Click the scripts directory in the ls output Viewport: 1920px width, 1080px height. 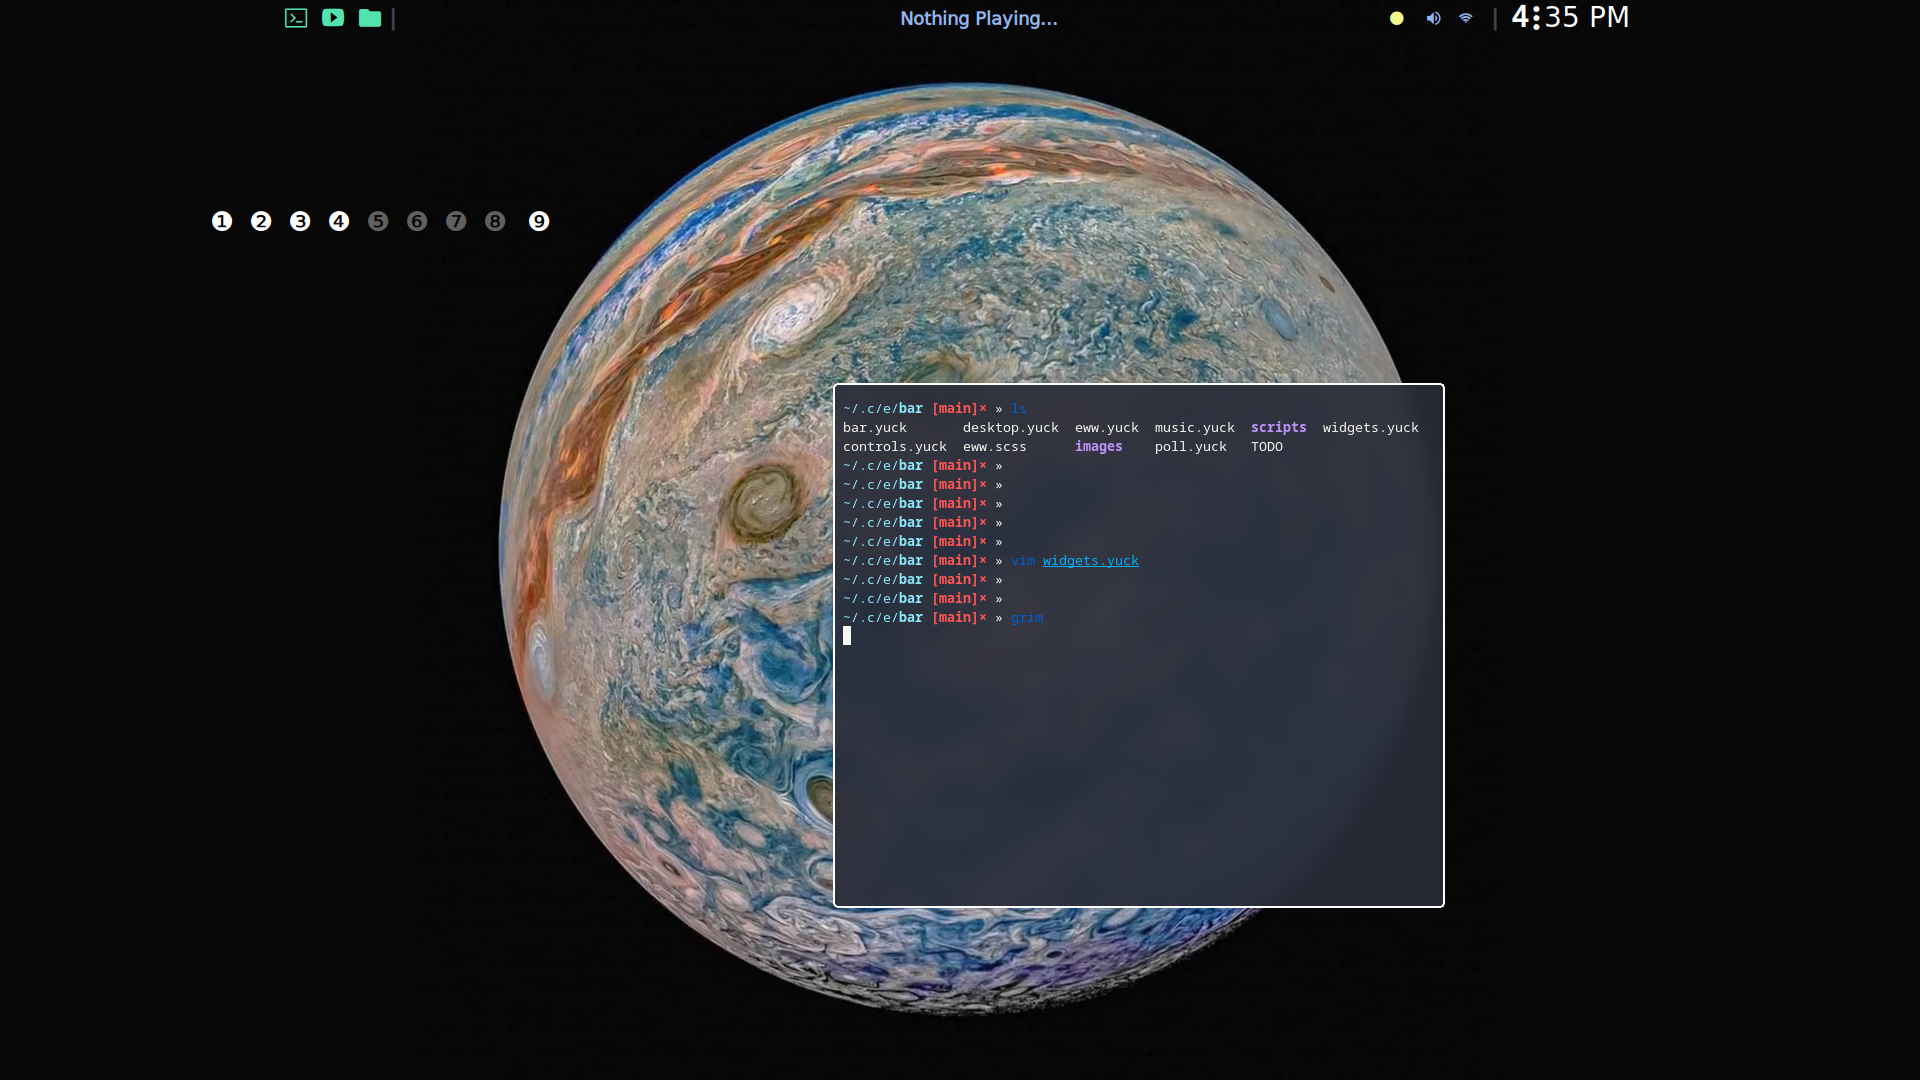[1278, 427]
